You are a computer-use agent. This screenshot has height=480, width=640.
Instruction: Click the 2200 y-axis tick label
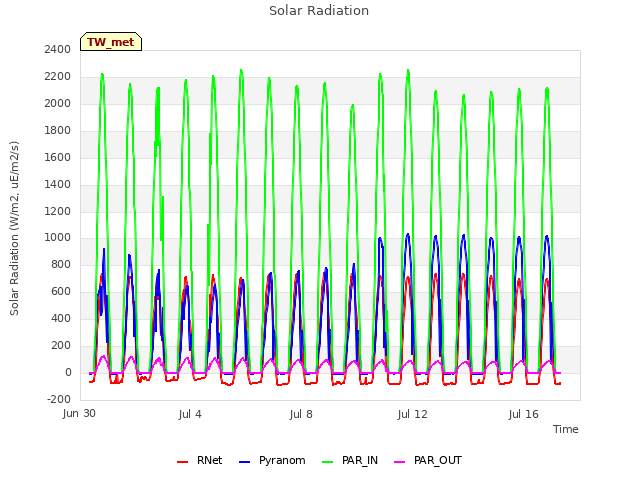tap(58, 77)
